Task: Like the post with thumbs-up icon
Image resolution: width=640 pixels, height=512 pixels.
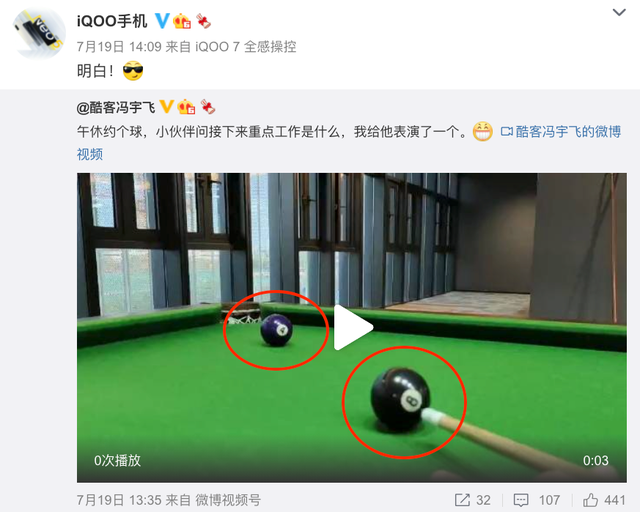Action: 590,499
